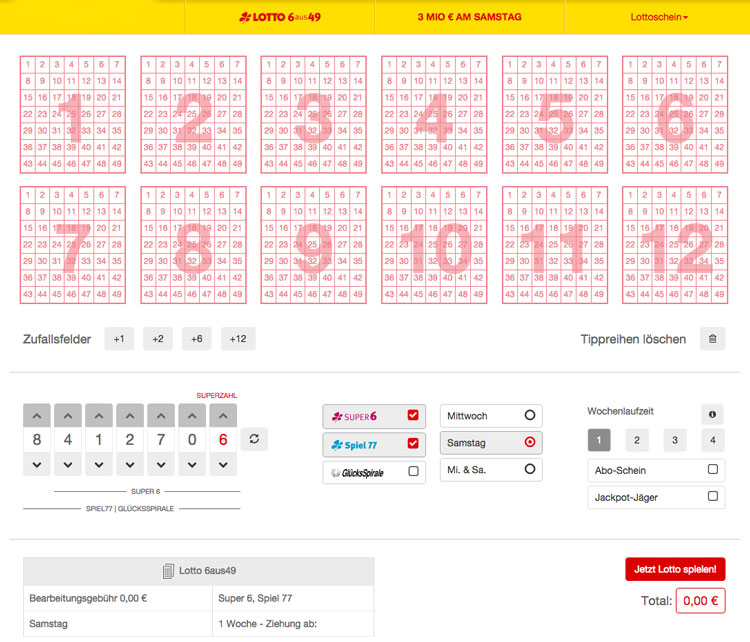The height and width of the screenshot is (642, 750).
Task: Click the Samstag cell in the summary table
Action: click(x=118, y=624)
